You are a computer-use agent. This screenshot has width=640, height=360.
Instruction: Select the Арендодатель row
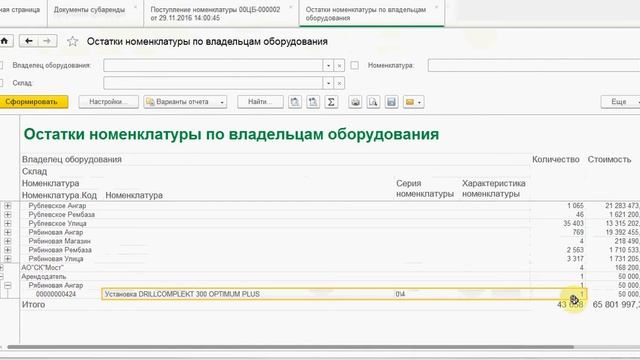tap(44, 277)
